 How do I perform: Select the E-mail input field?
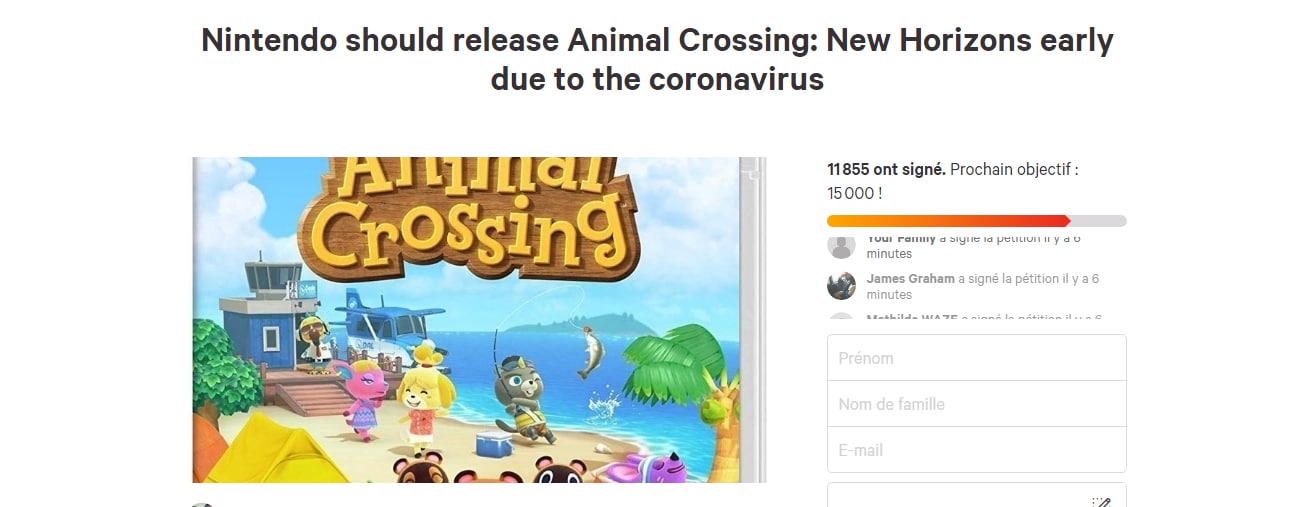click(x=976, y=450)
